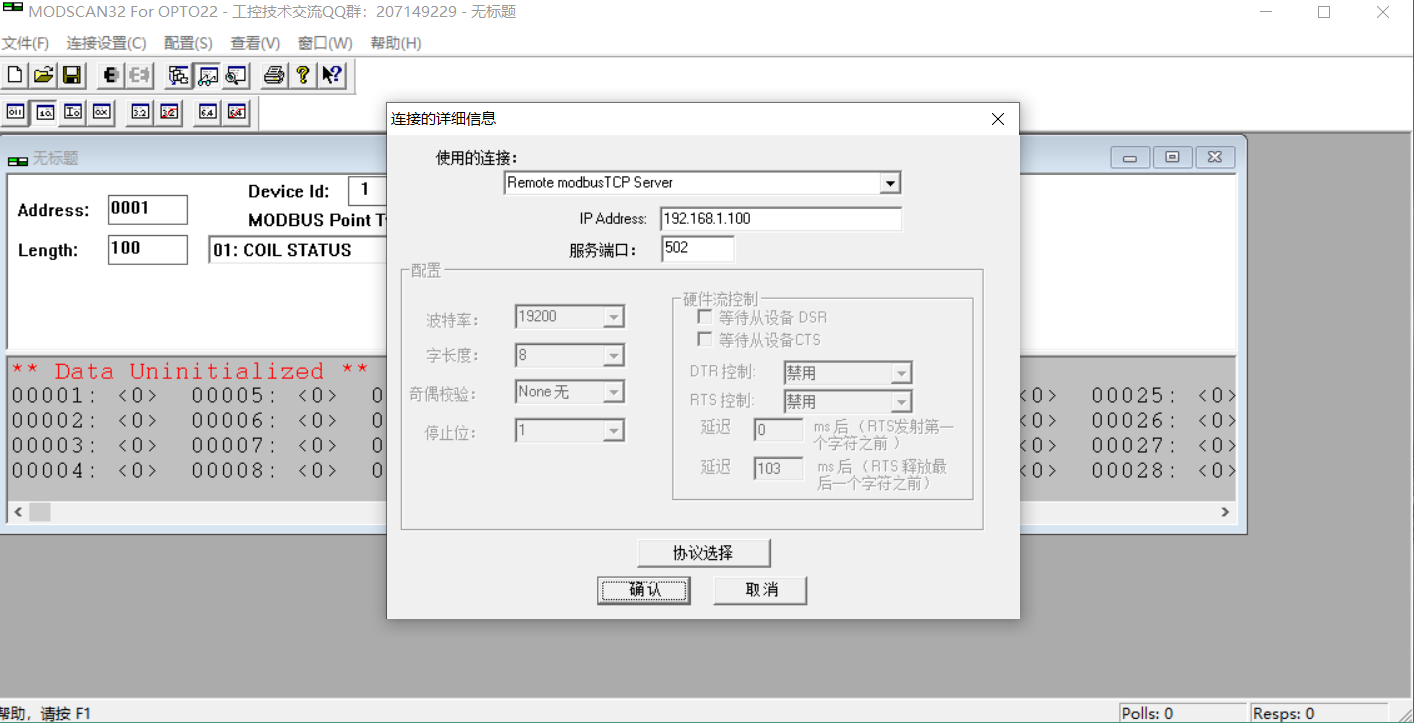Image resolution: width=1414 pixels, height=726 pixels.
Task: Click the 服务端口 field showing 502
Action: coord(697,249)
